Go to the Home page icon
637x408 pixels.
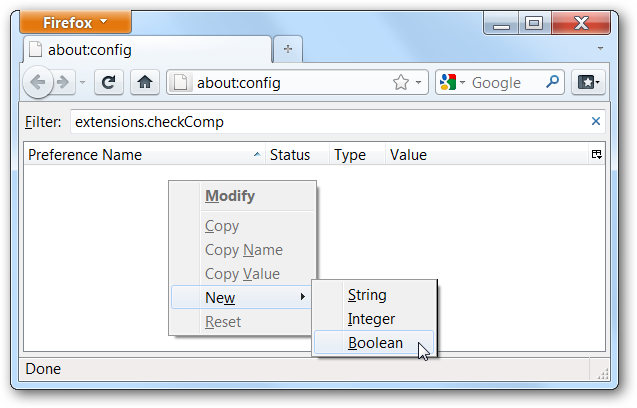144,82
